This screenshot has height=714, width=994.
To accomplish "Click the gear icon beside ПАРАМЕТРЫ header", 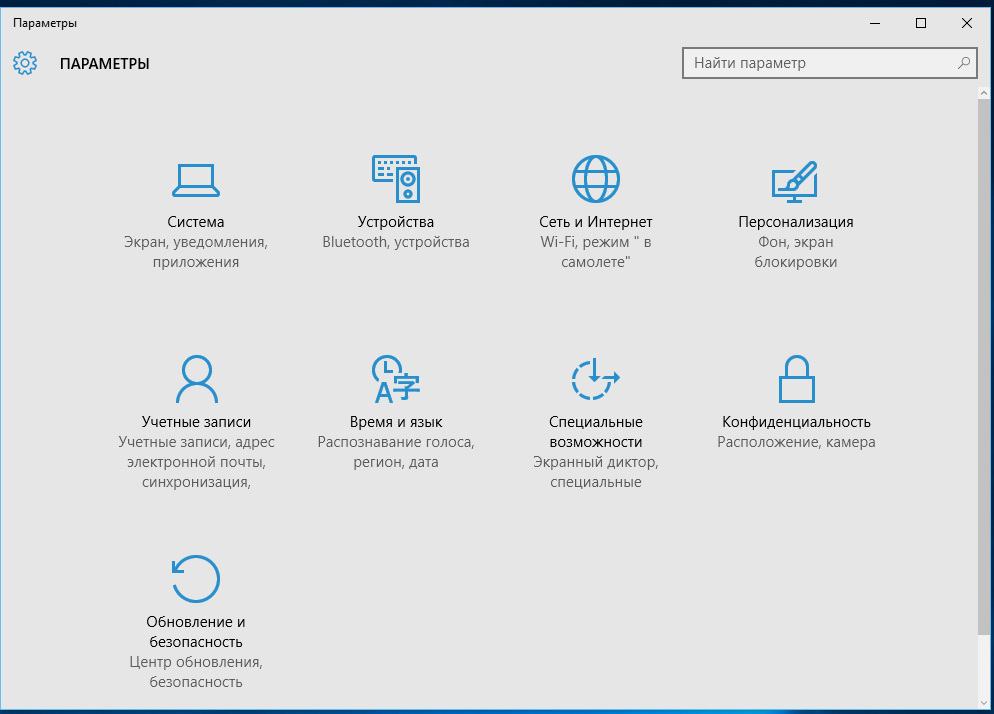I will coord(25,64).
